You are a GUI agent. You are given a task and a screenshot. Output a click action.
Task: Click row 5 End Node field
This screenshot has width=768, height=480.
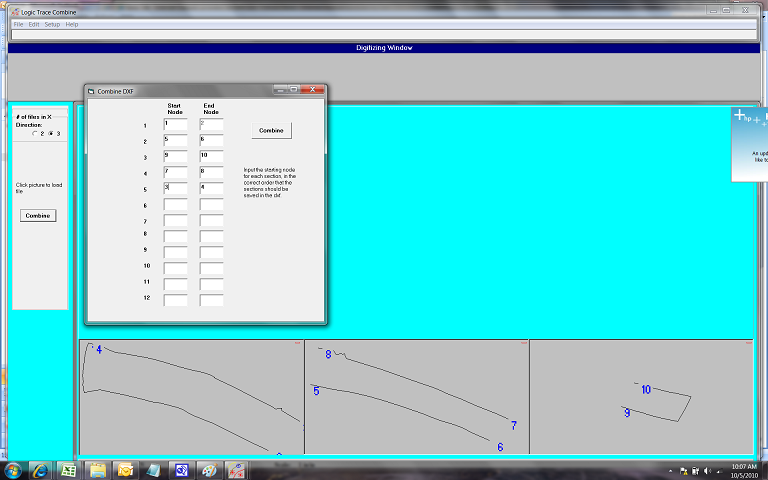(x=211, y=189)
